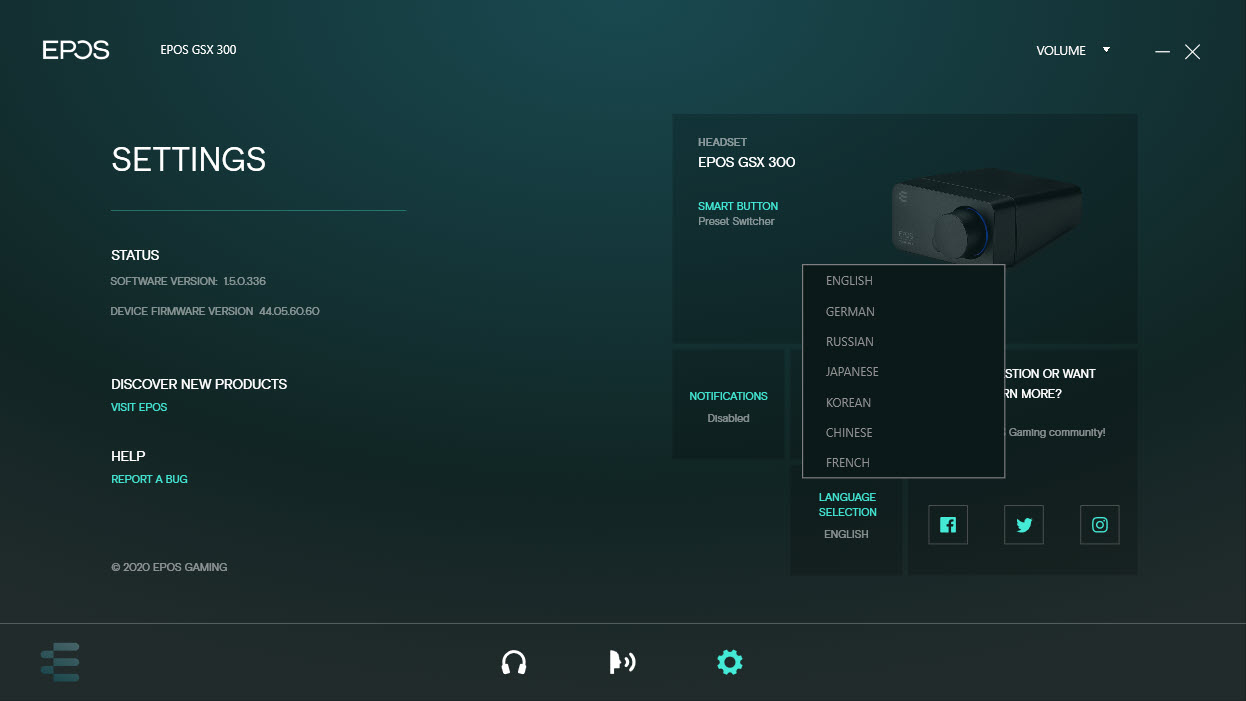
Task: Toggle the Notifications Disabled tile
Action: click(728, 406)
